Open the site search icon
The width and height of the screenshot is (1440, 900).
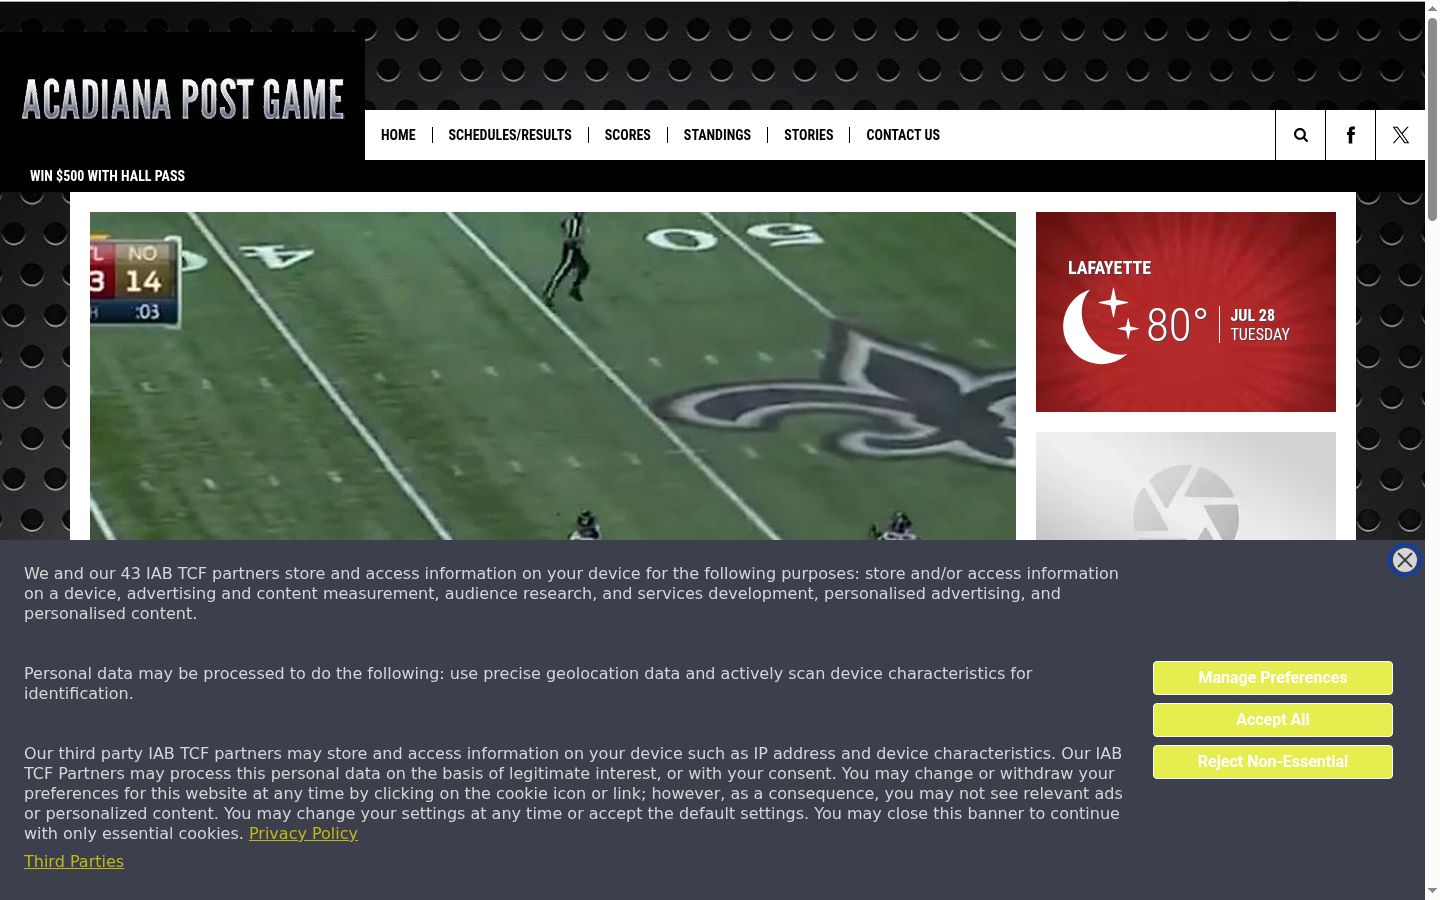pyautogui.click(x=1300, y=135)
